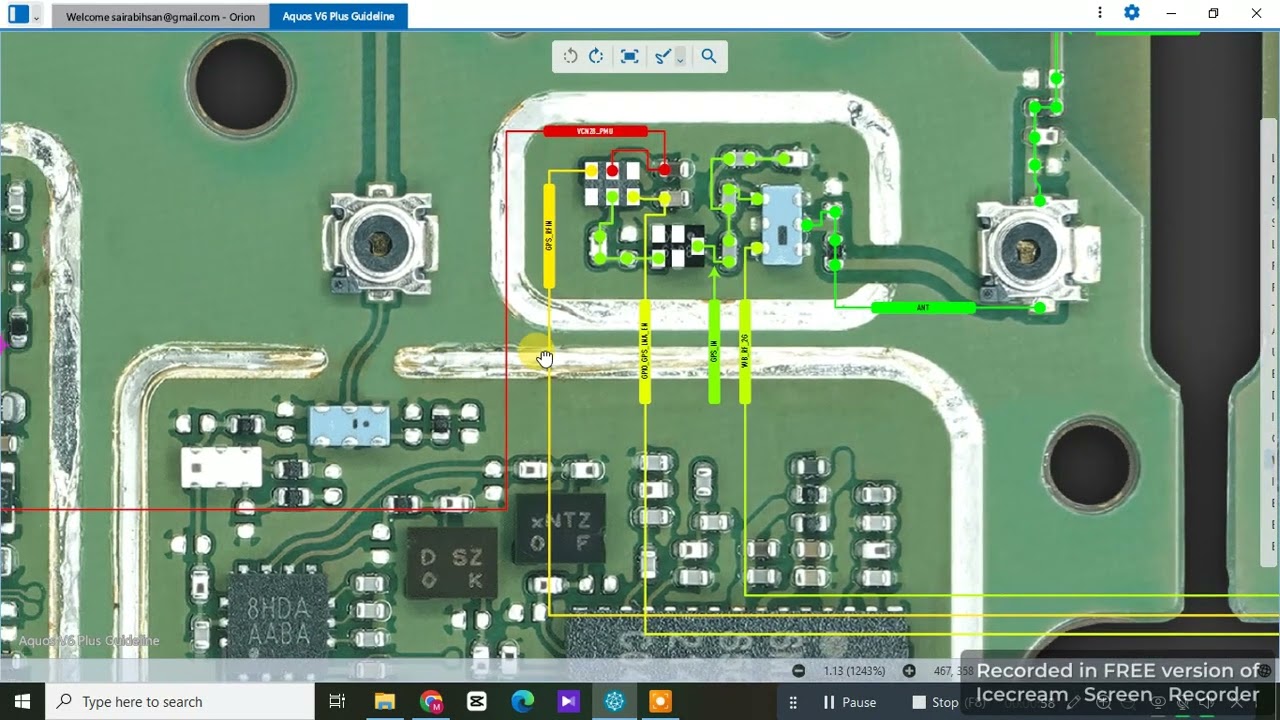Open CapCut from the taskbar
The image size is (1280, 720).
pyautogui.click(x=477, y=701)
